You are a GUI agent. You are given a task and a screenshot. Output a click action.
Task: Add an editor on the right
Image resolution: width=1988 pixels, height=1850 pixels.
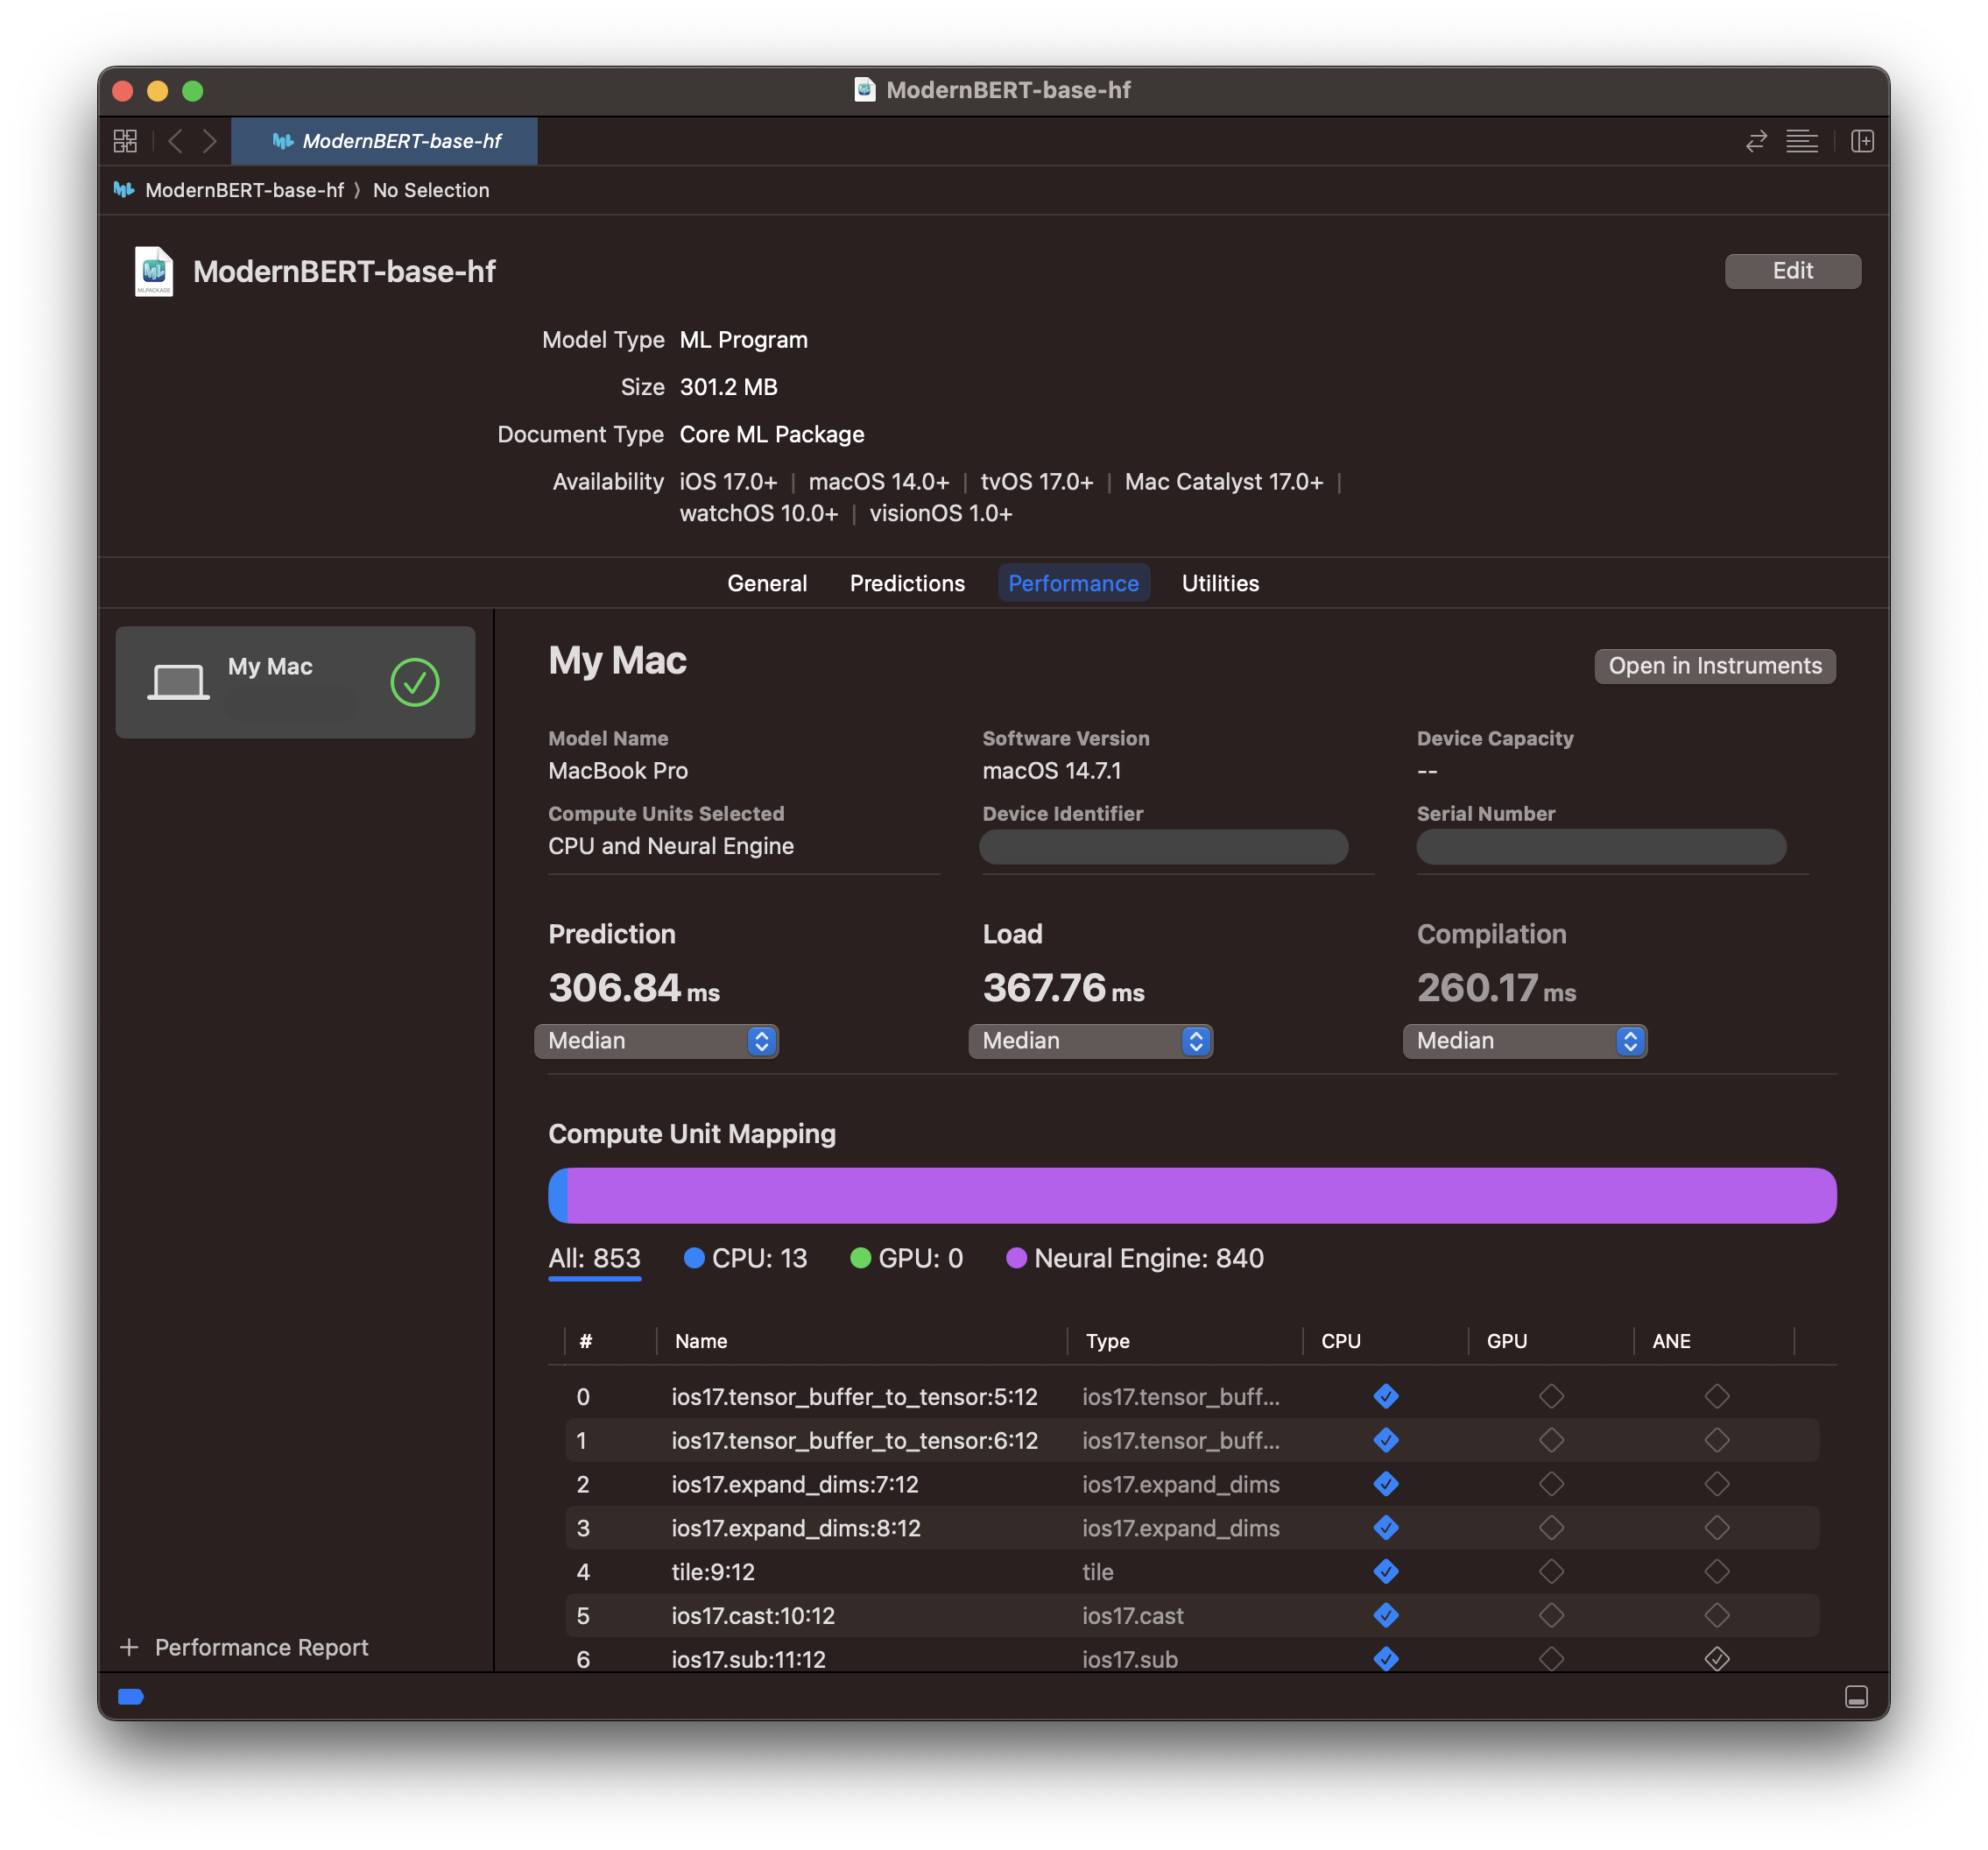click(1862, 141)
